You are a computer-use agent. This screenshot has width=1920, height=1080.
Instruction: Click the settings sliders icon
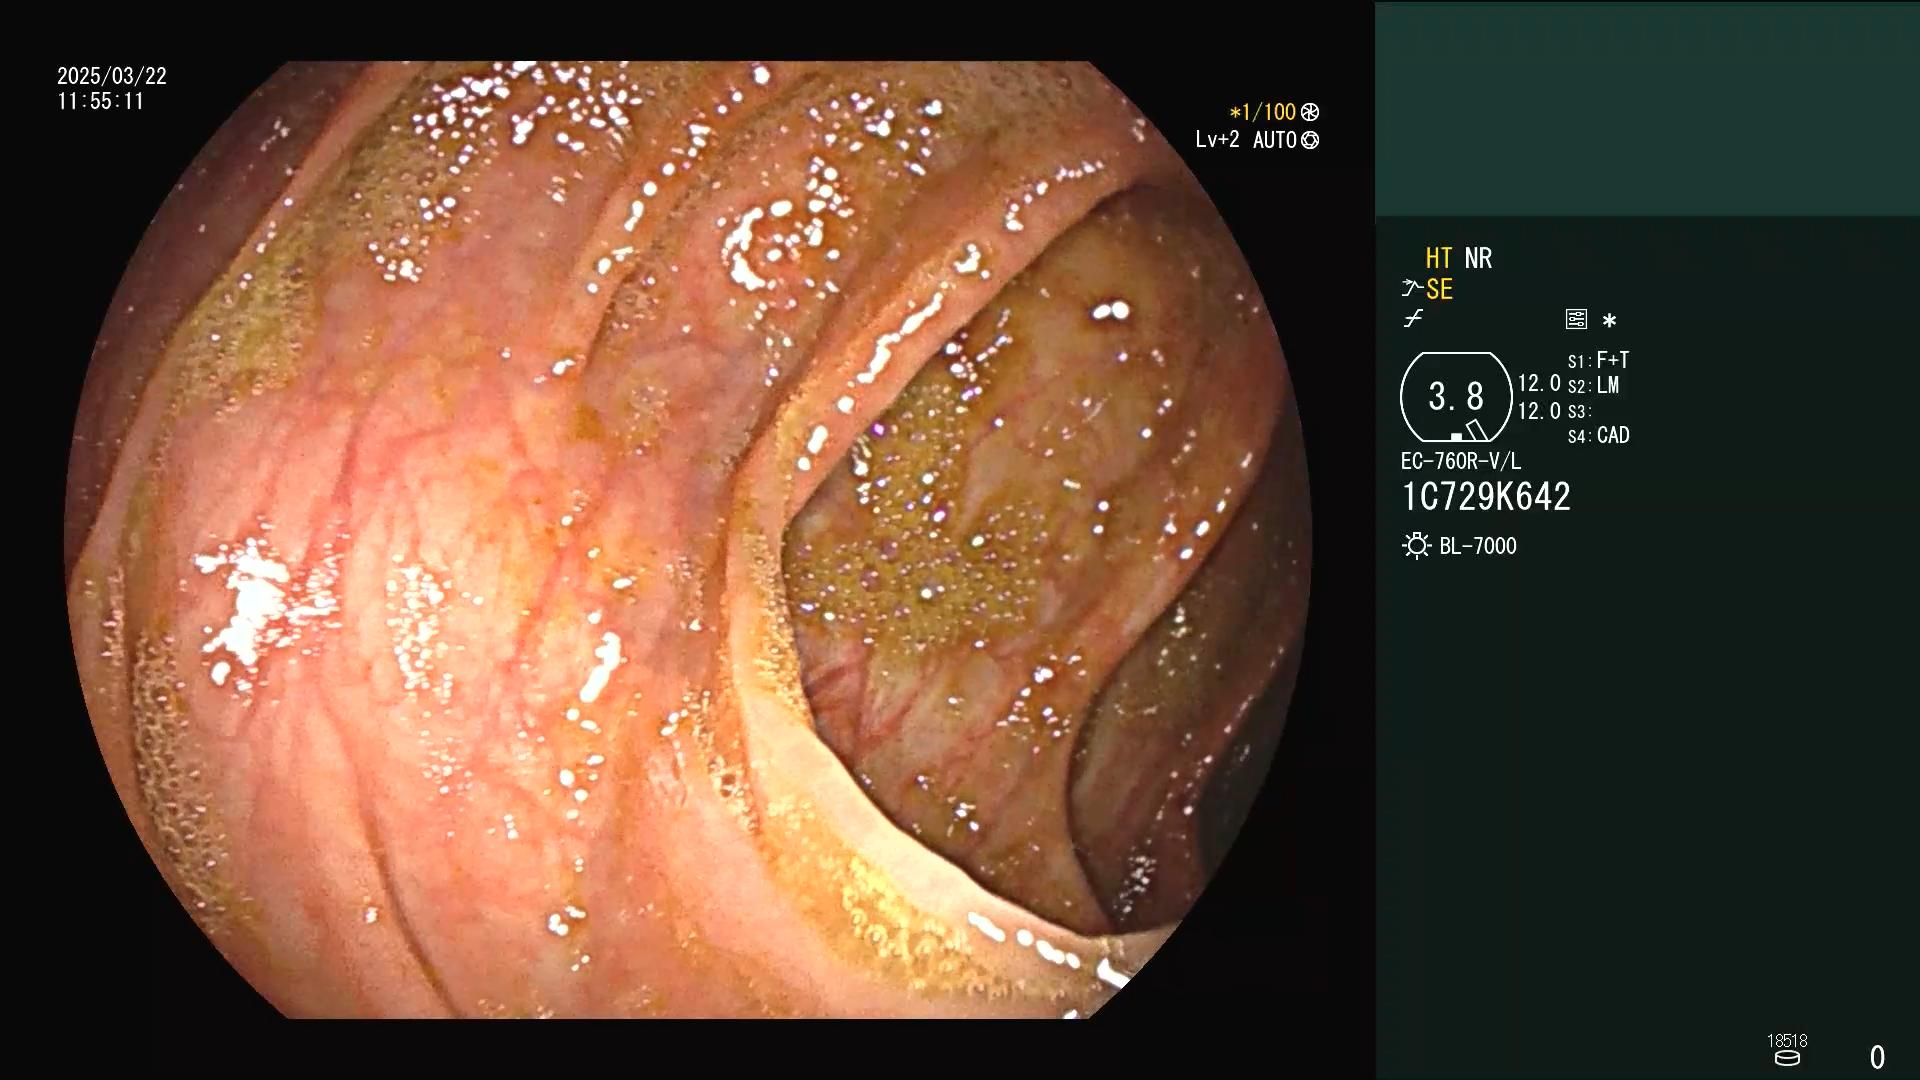tap(1576, 319)
